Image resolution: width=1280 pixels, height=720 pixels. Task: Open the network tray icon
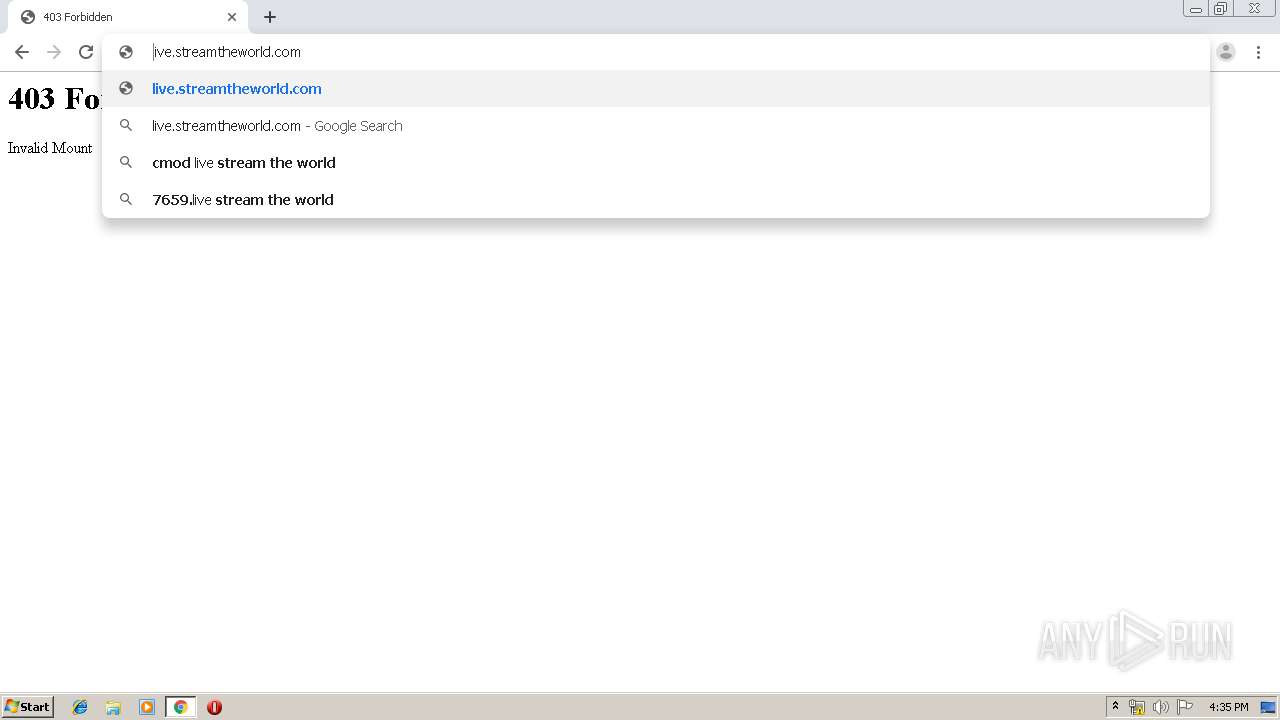click(1137, 707)
